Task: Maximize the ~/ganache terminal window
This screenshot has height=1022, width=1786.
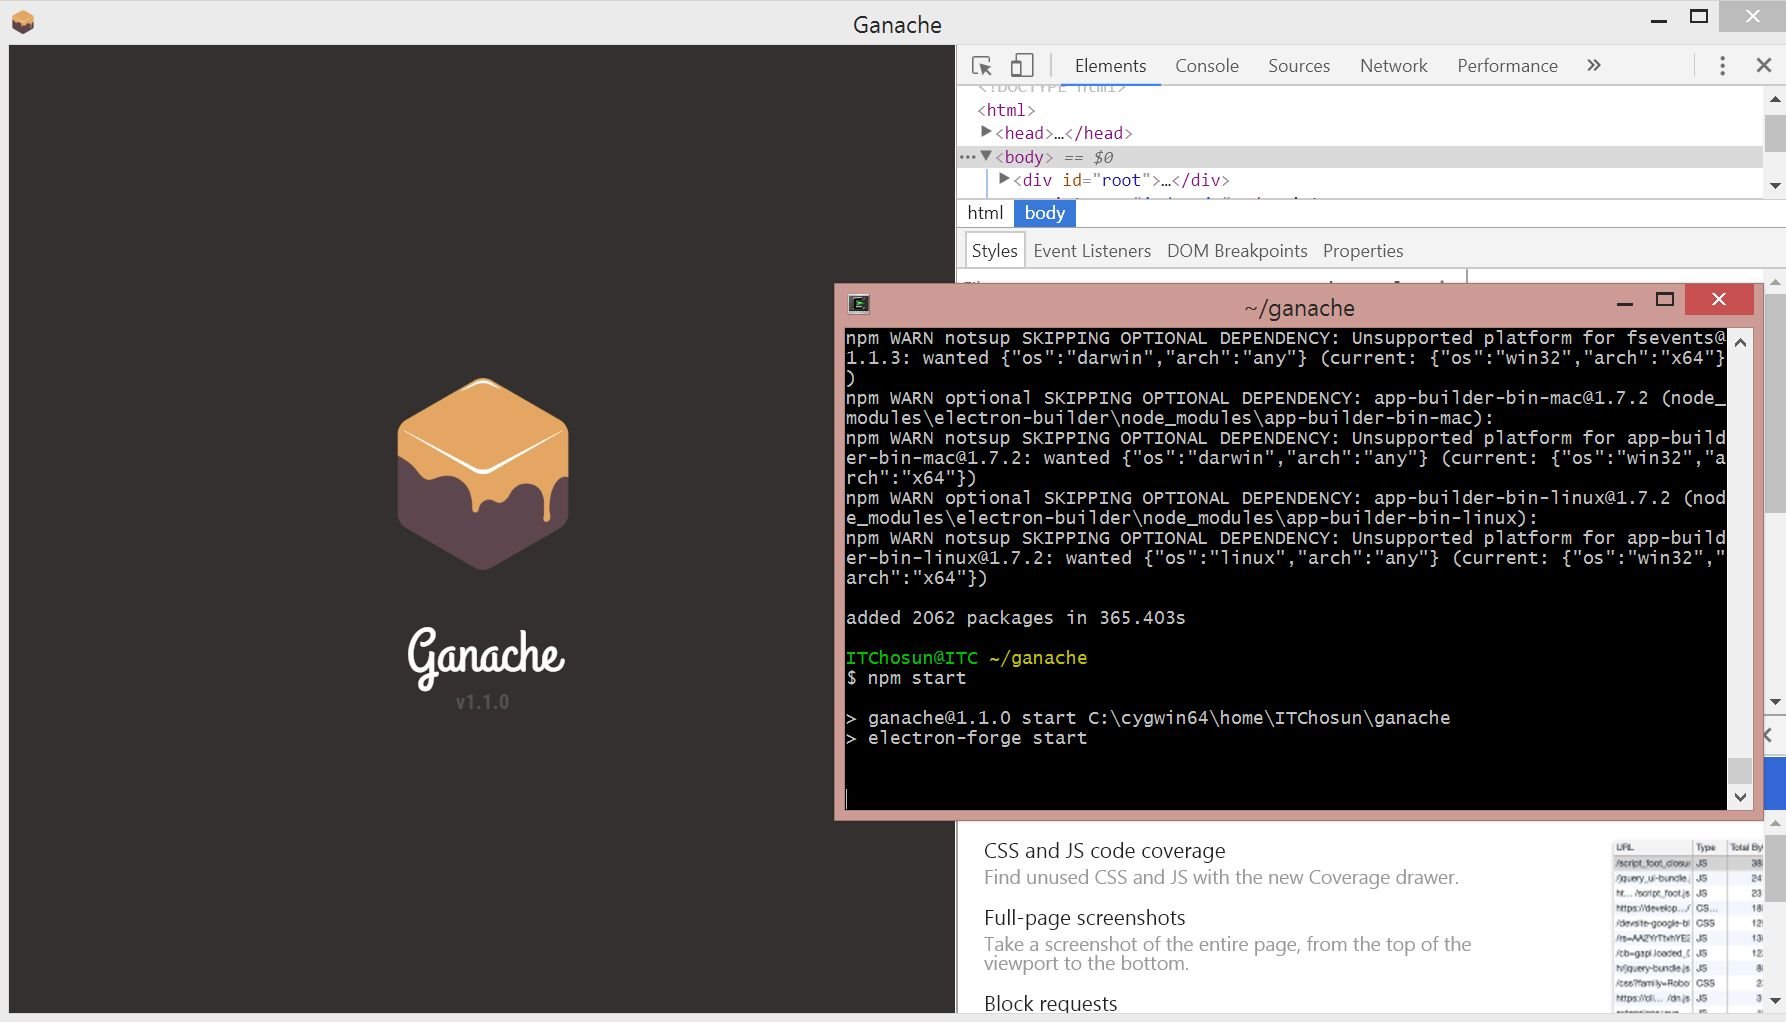Action: point(1665,300)
